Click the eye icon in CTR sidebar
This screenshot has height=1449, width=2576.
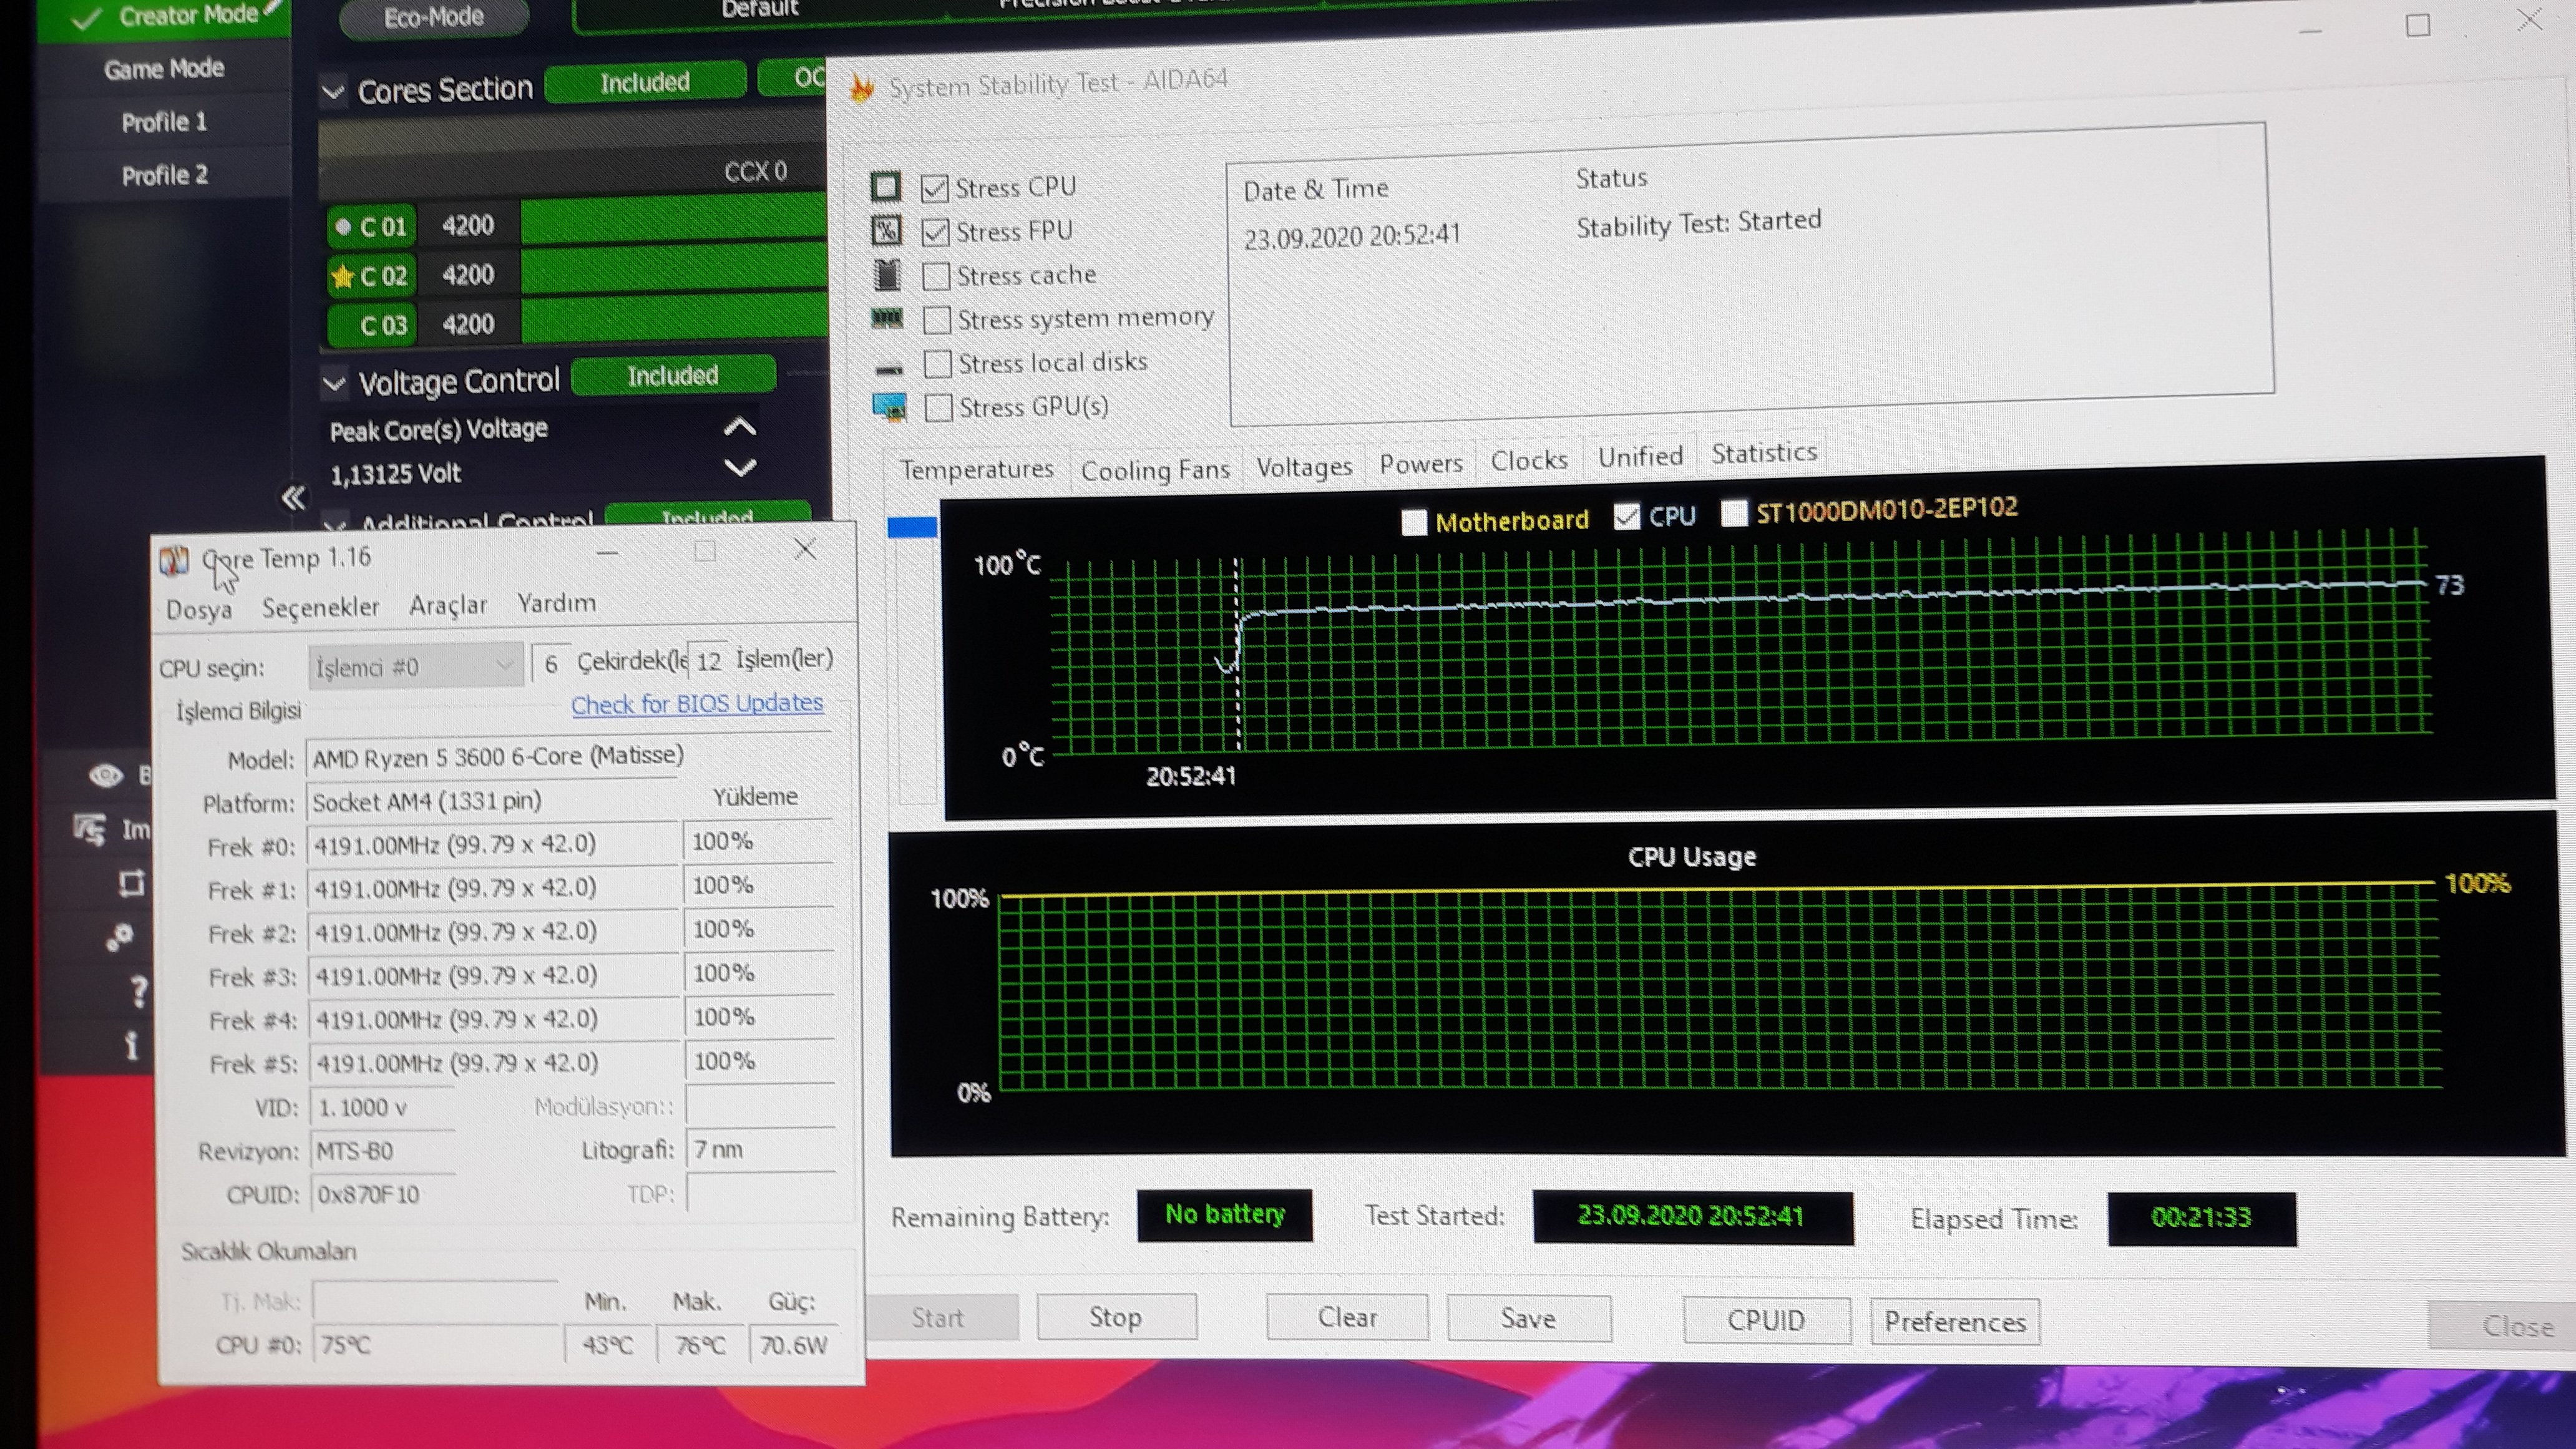click(106, 775)
